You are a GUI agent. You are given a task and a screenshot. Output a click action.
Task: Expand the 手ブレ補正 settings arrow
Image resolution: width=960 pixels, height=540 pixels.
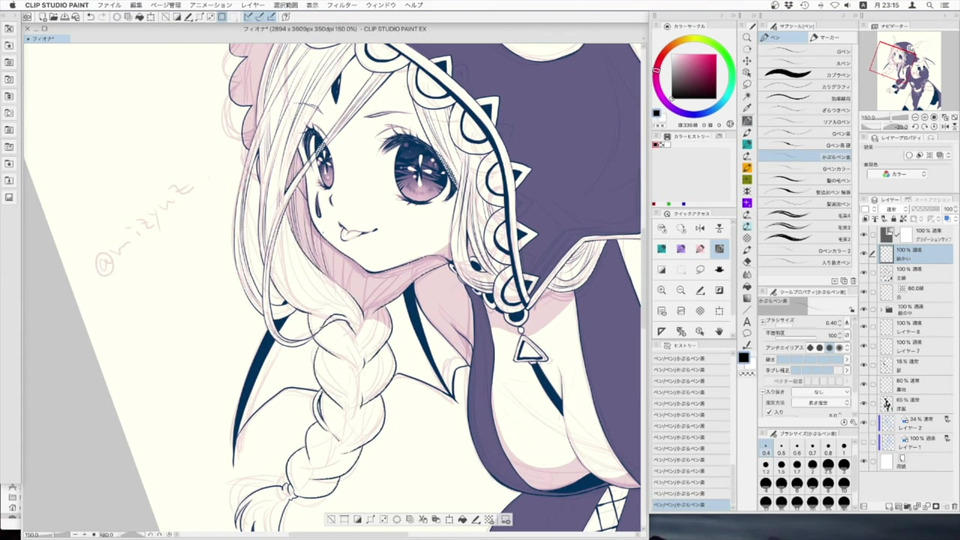pos(847,370)
